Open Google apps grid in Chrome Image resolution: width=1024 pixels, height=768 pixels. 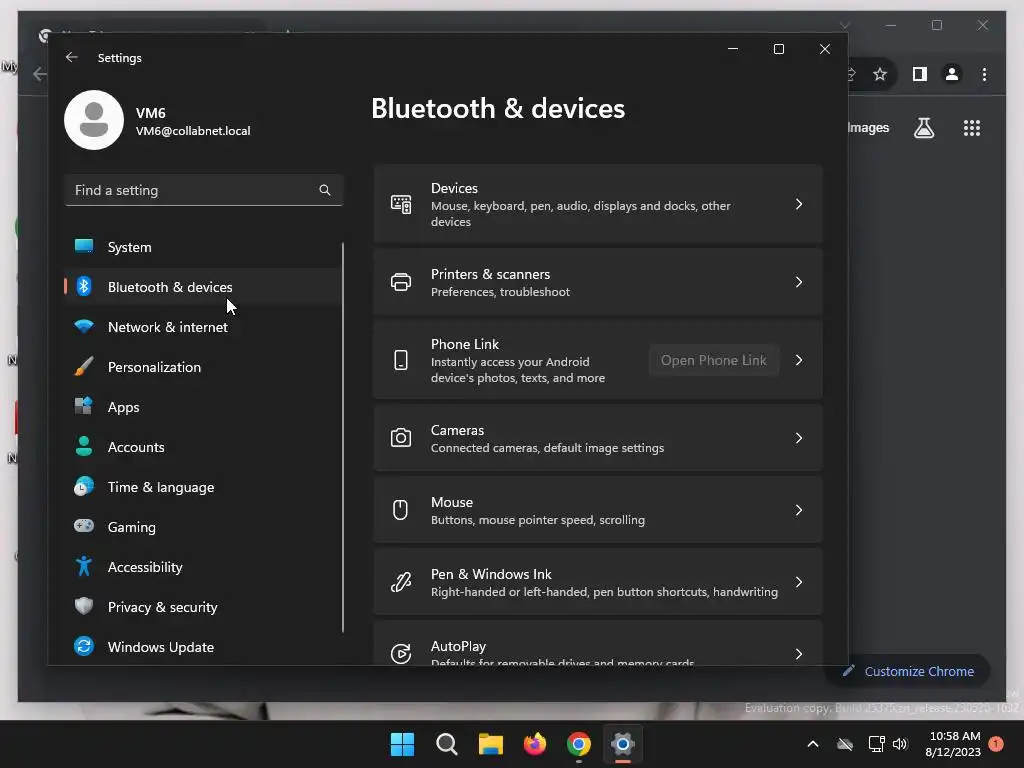click(972, 128)
